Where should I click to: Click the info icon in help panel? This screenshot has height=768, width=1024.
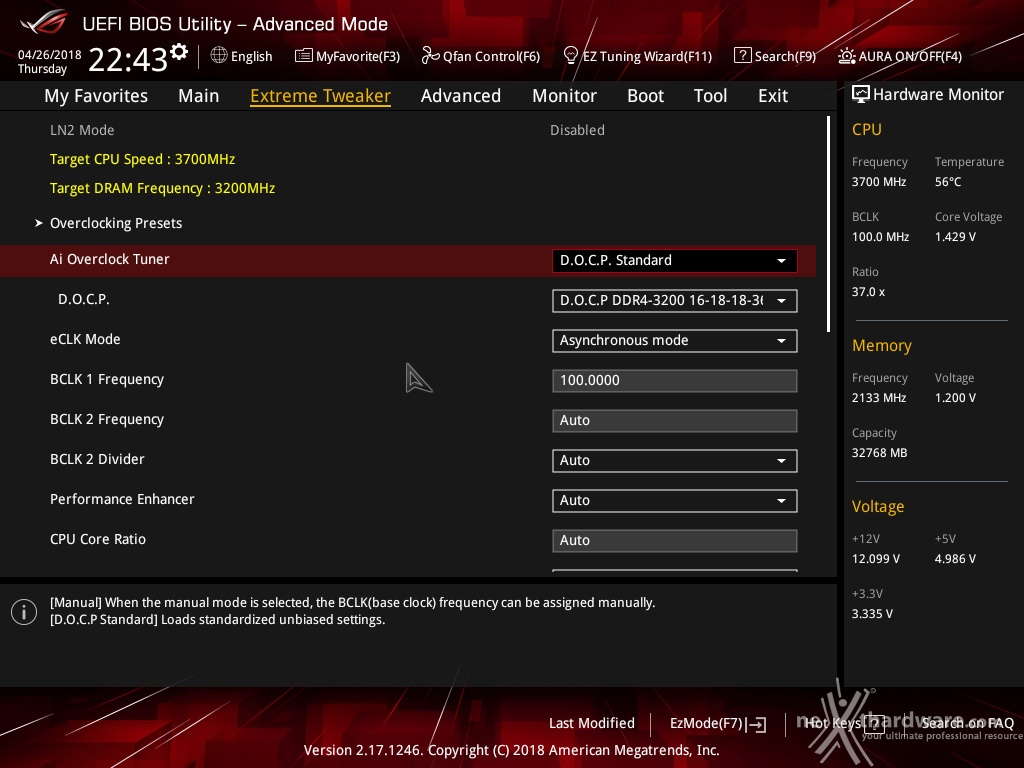point(24,612)
